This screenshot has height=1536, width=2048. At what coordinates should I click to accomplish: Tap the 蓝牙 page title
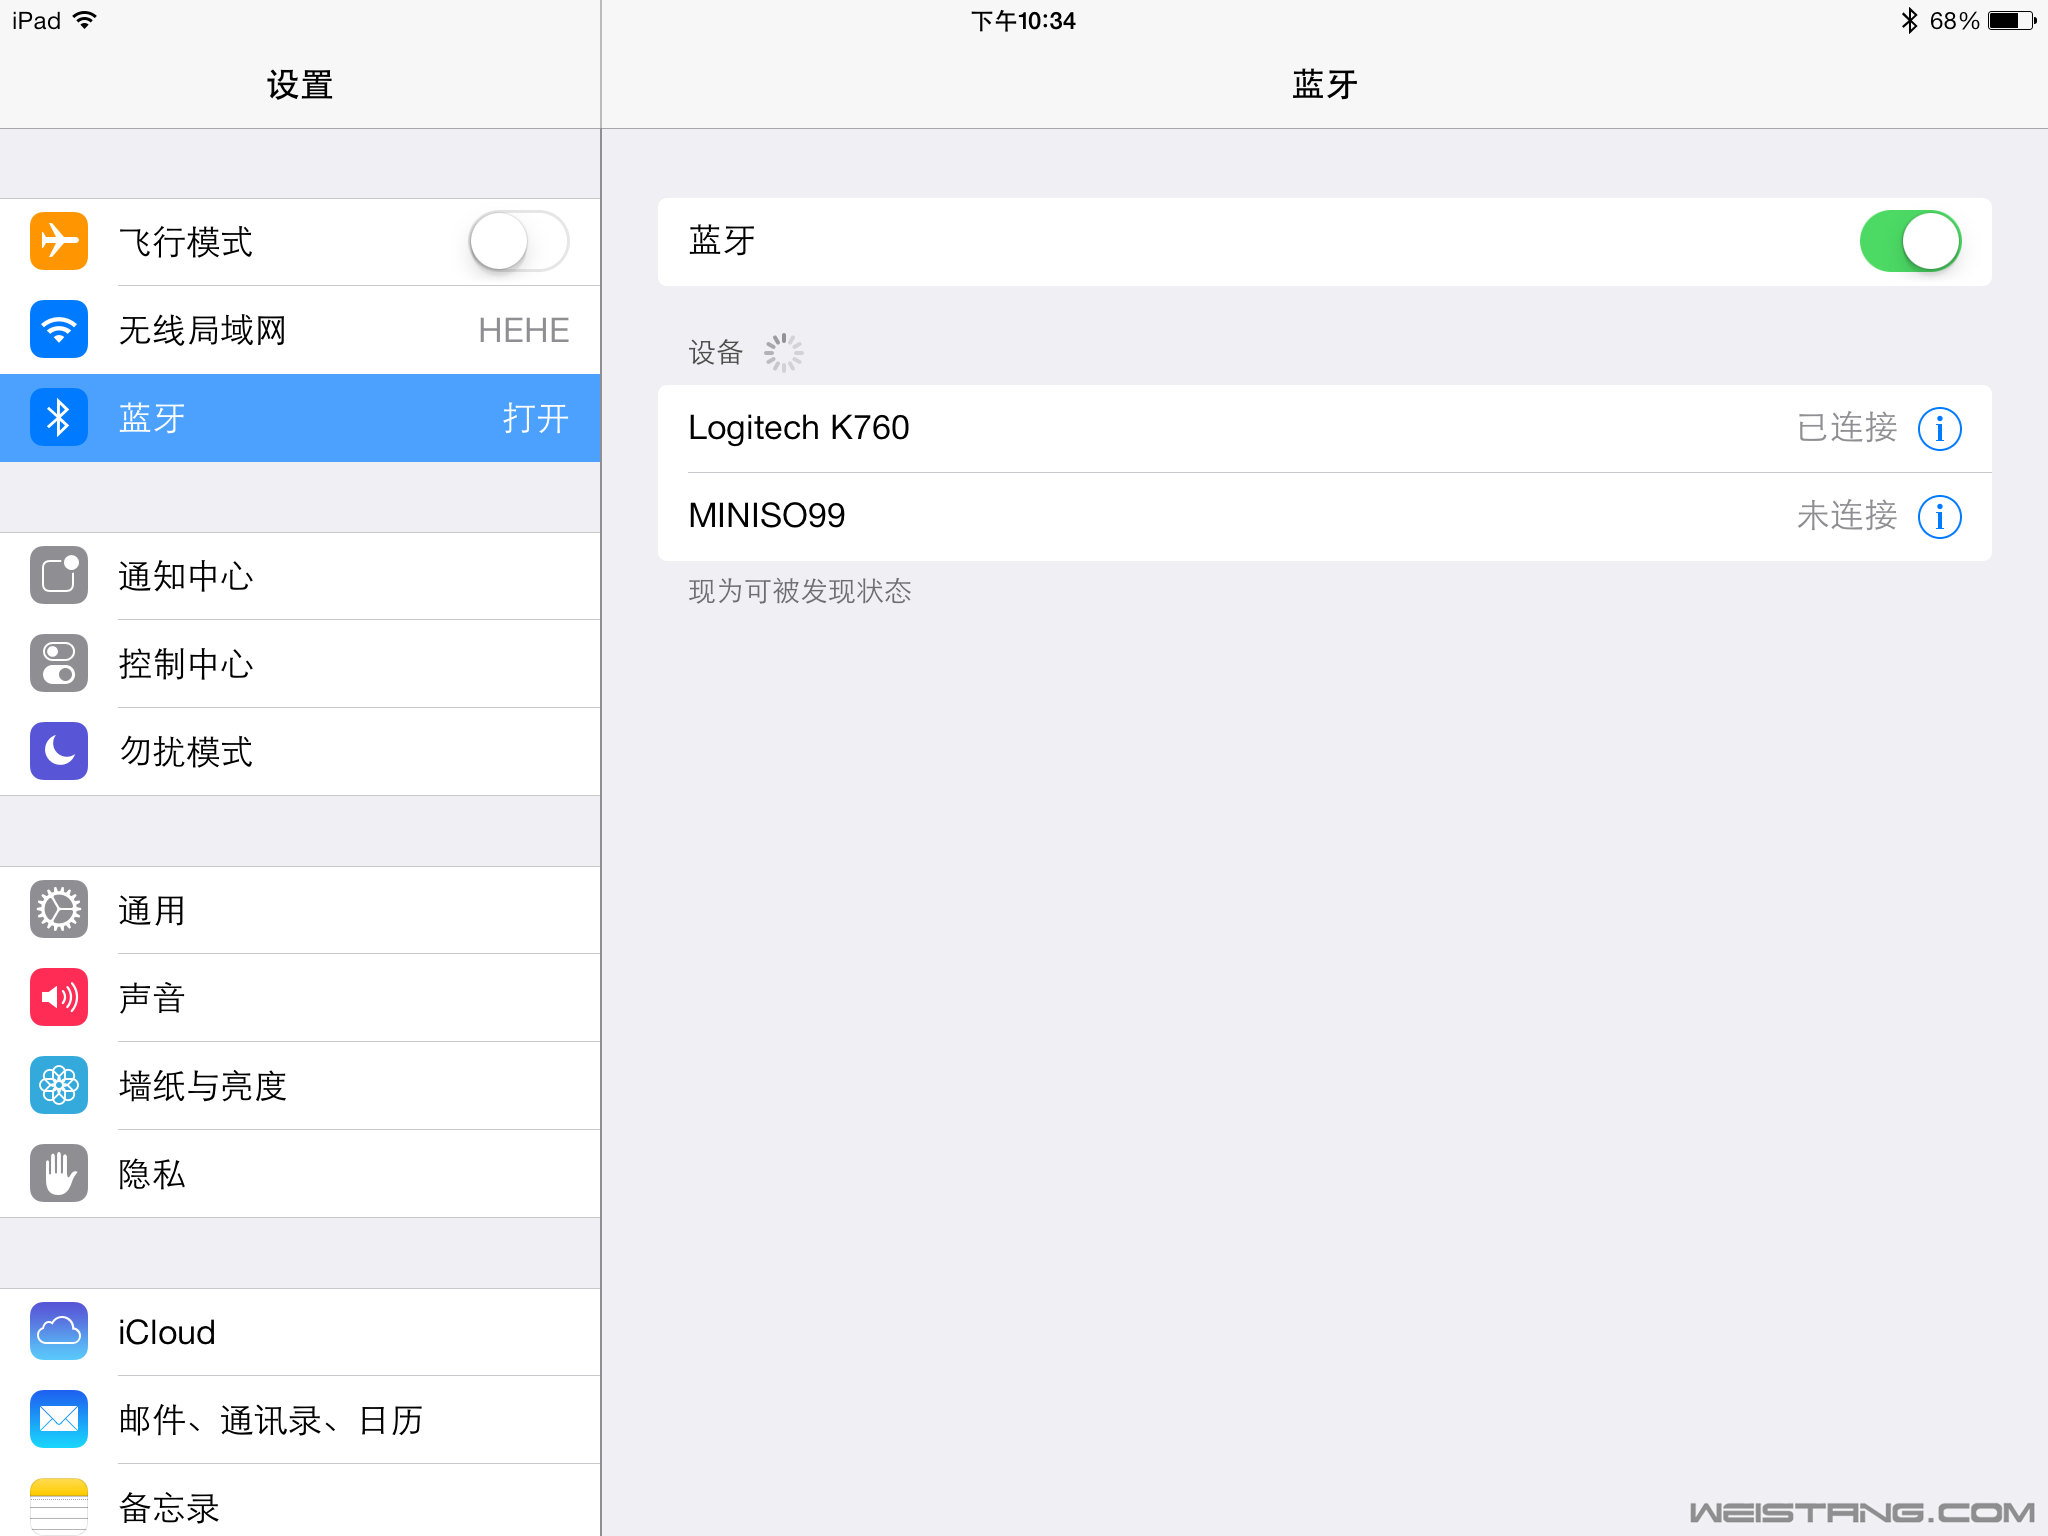[x=1324, y=85]
